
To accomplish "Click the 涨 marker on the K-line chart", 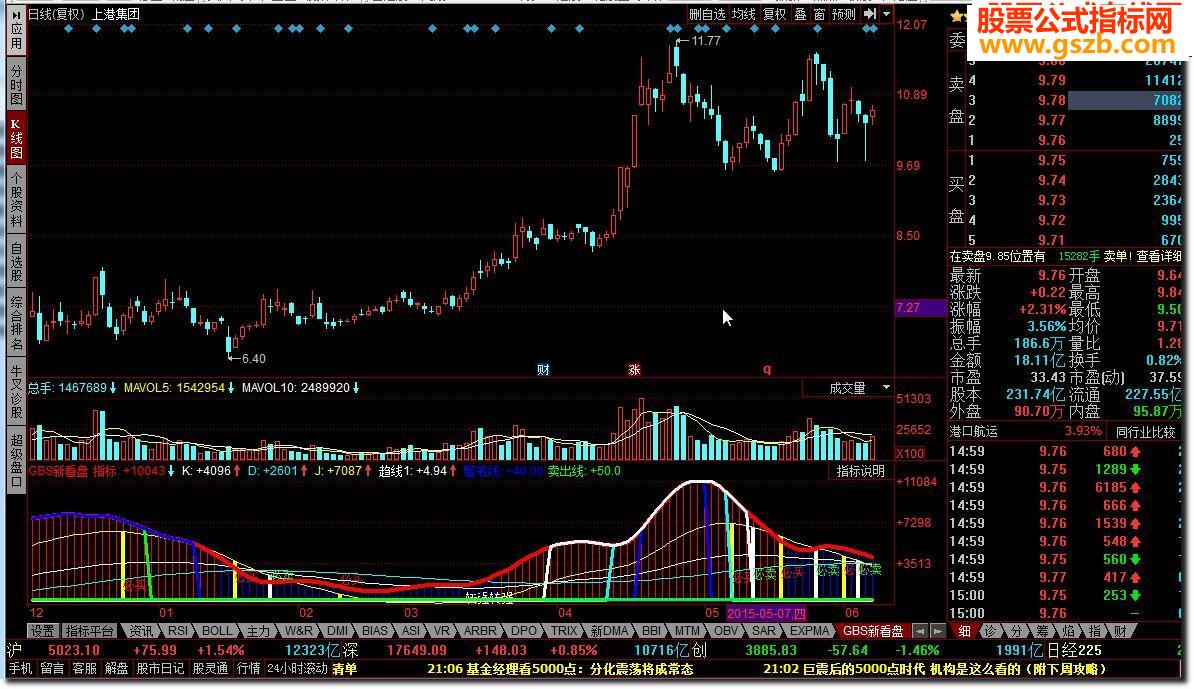I will coord(634,369).
